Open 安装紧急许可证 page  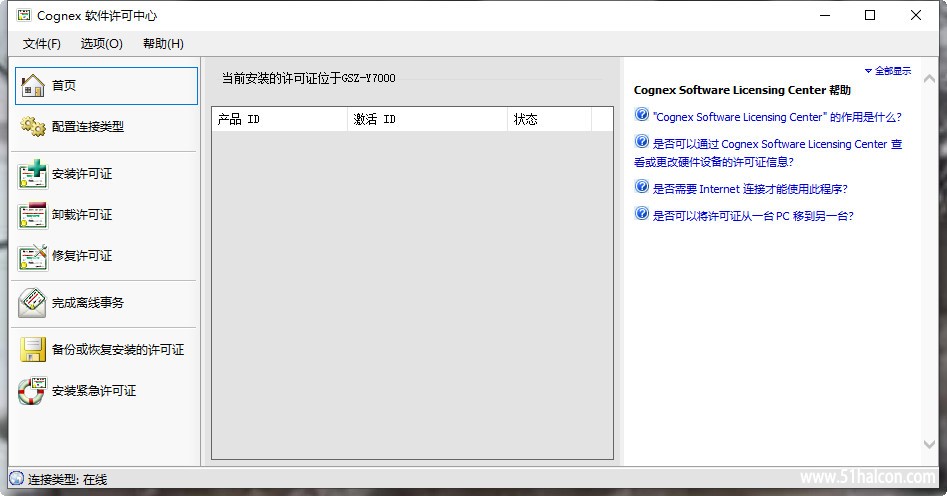(x=94, y=391)
